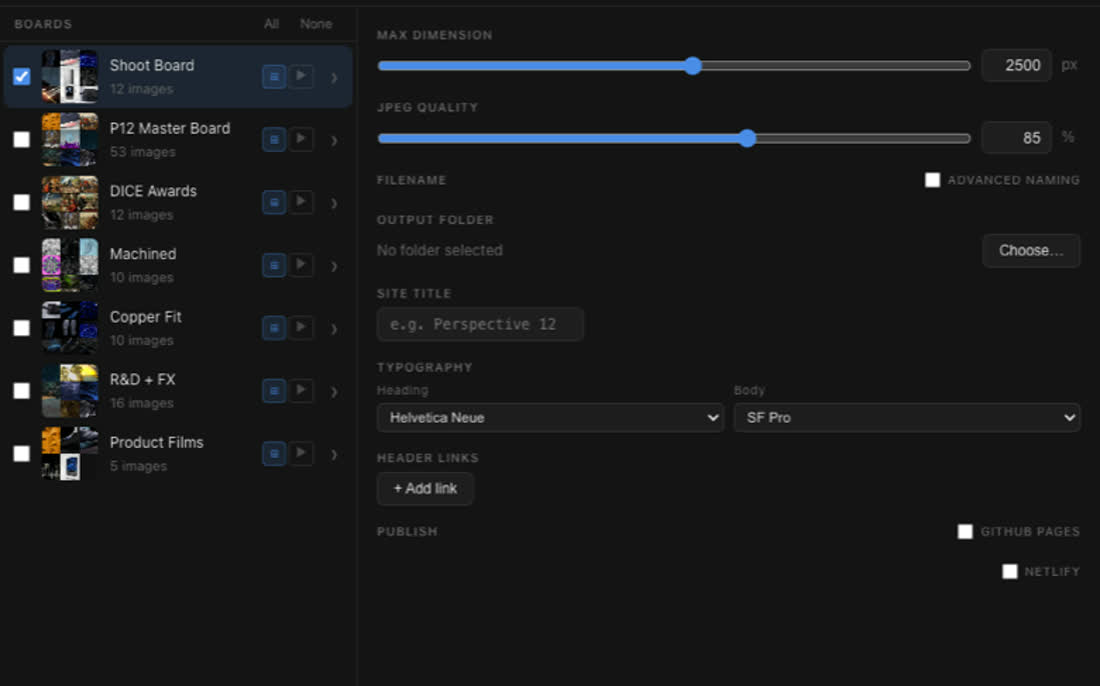The width and height of the screenshot is (1100, 686).
Task: Click the play icon for P12 Master Board
Action: pos(302,139)
